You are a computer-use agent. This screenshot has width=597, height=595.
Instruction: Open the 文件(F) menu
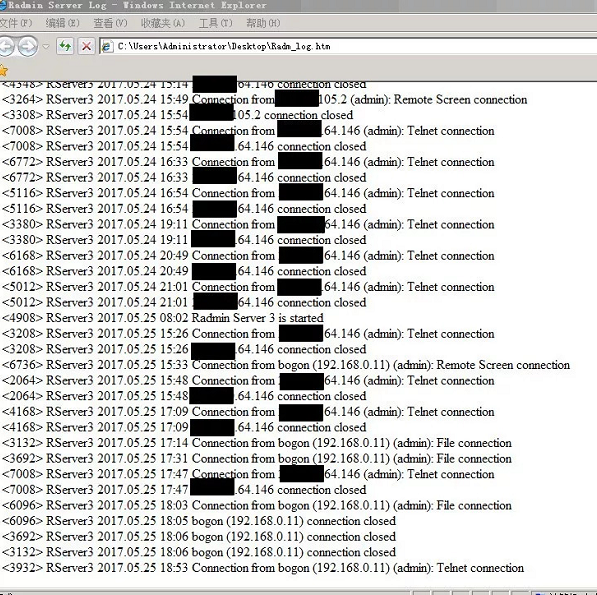tap(15, 23)
